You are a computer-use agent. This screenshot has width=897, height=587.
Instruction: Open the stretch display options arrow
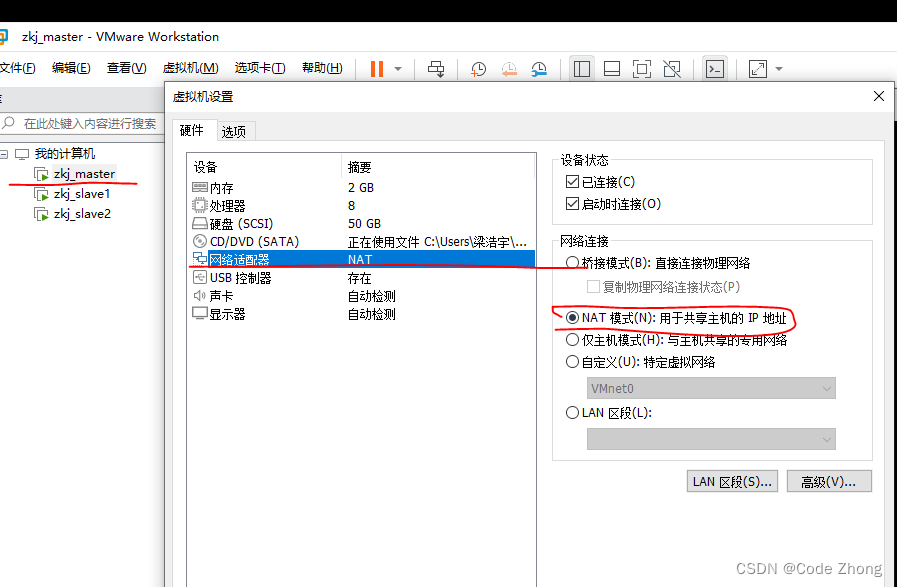779,69
